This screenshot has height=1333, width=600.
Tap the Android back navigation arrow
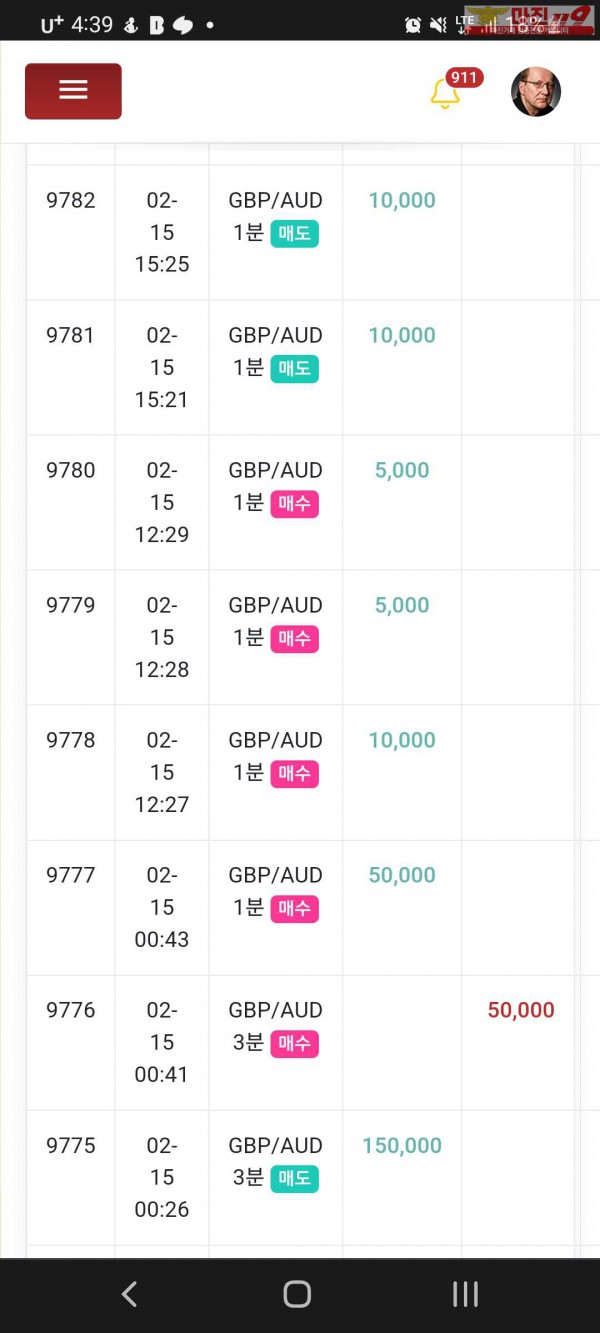tap(129, 1294)
